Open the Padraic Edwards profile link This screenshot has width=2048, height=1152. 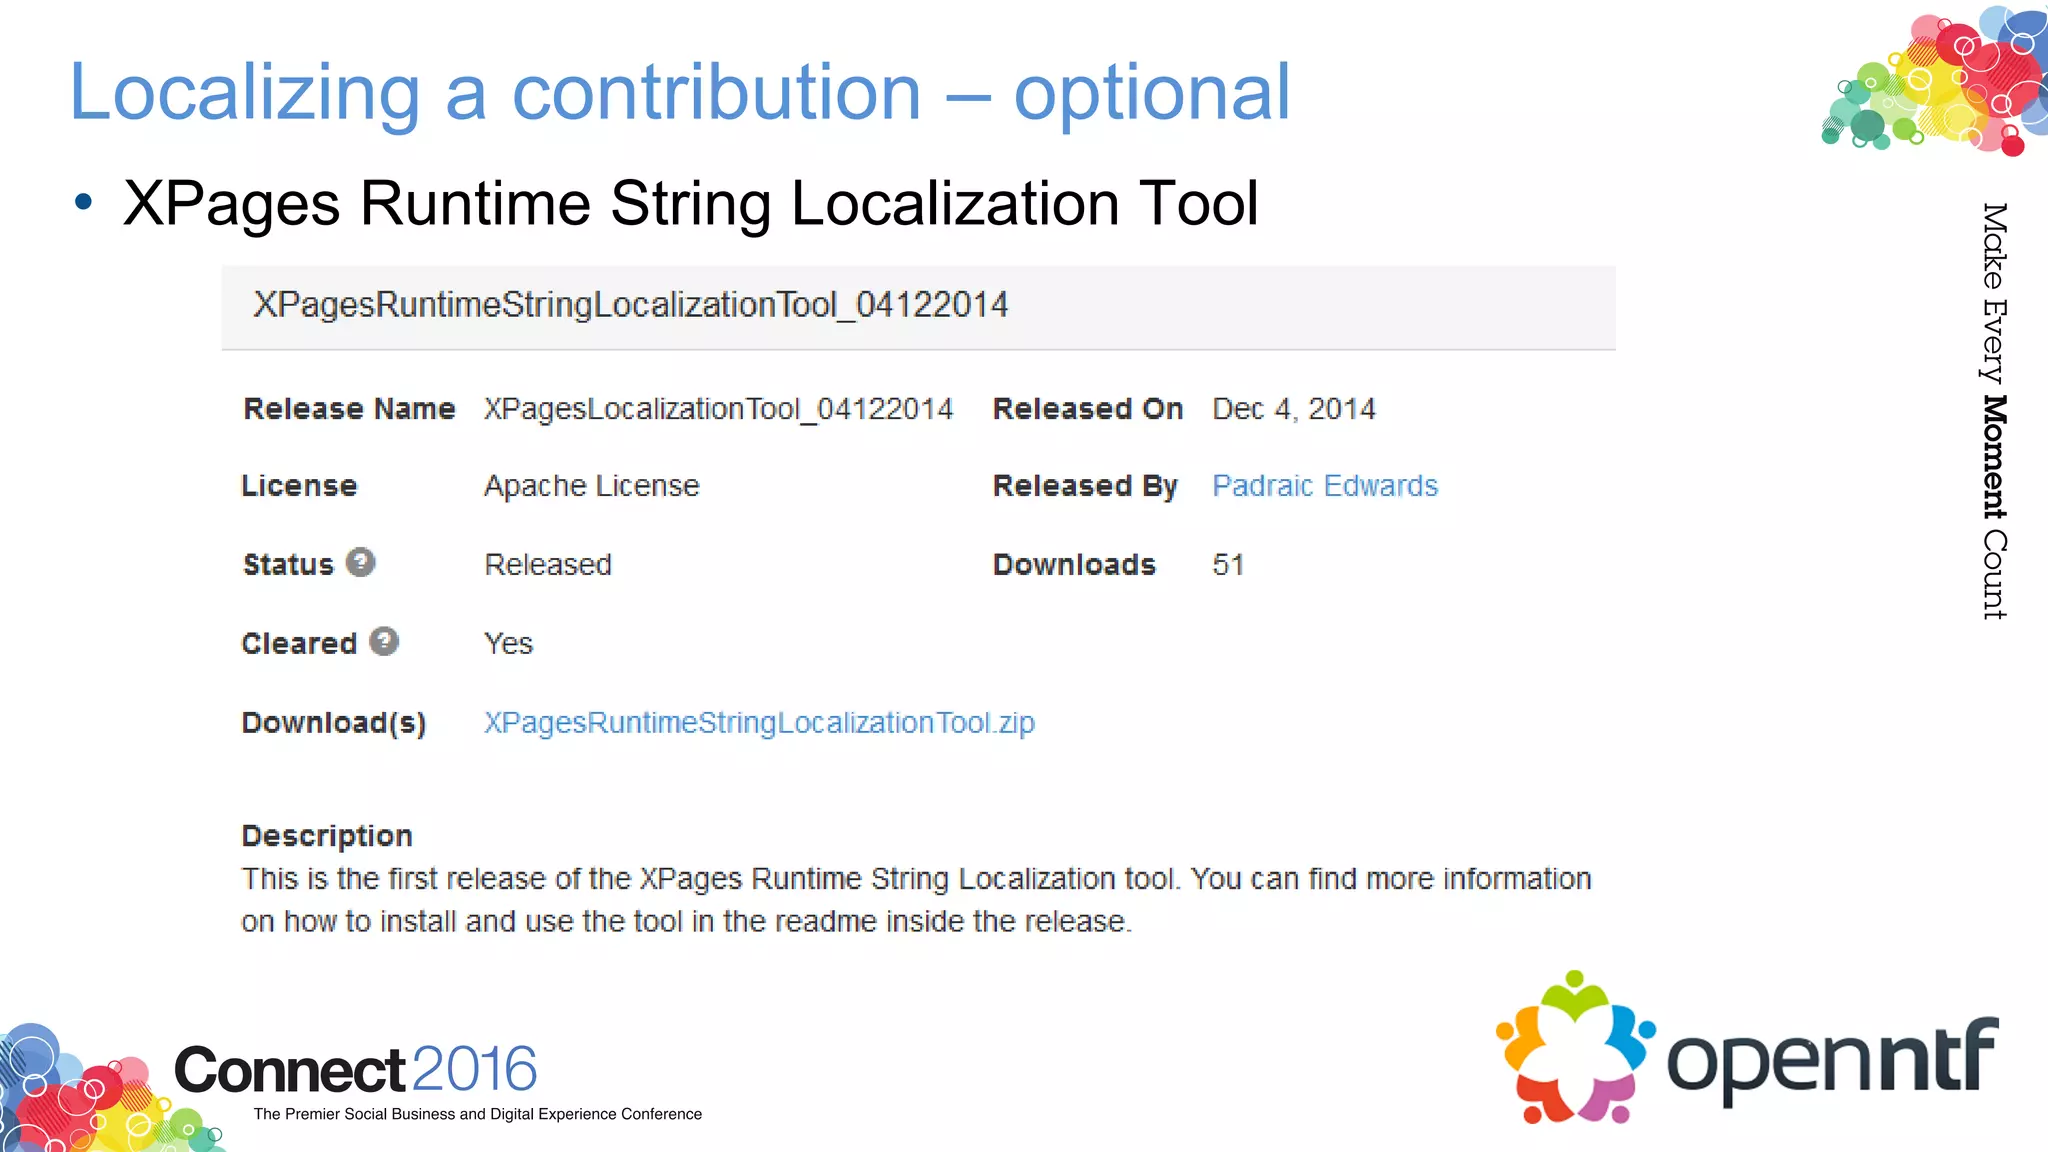[1325, 486]
